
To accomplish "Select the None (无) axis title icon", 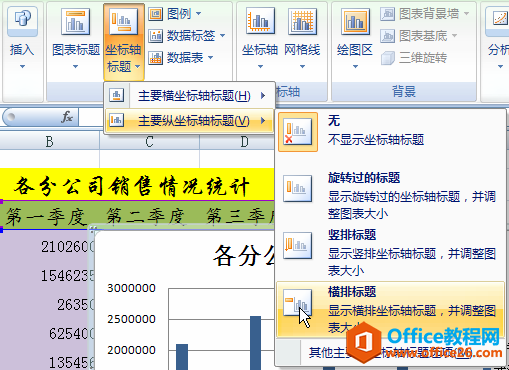I will point(298,132).
